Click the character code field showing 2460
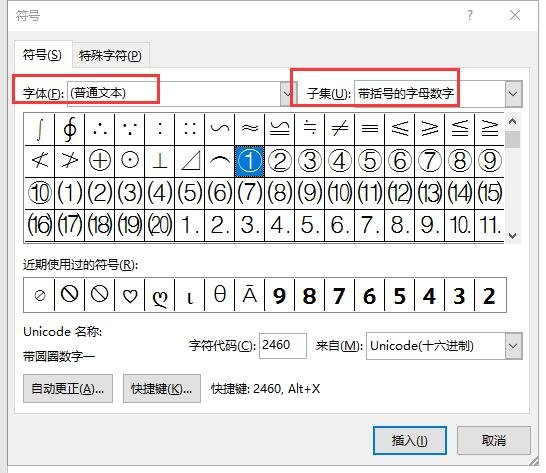This screenshot has width=546, height=473. pyautogui.click(x=283, y=346)
